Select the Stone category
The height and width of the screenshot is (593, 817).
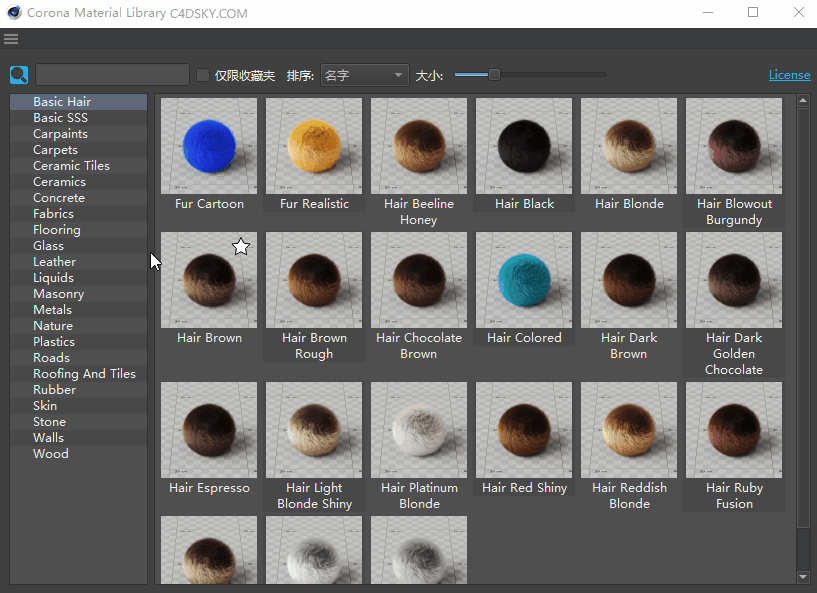tap(79, 422)
